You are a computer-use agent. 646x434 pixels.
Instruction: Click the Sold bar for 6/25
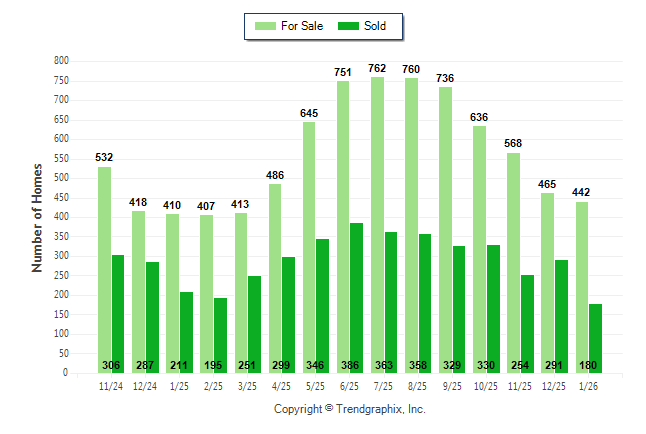[x=357, y=298]
